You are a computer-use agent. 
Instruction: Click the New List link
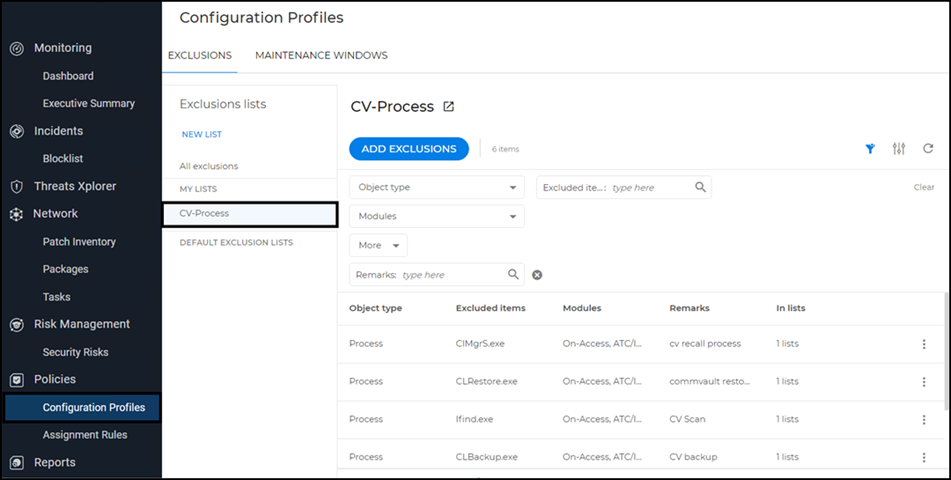(201, 134)
